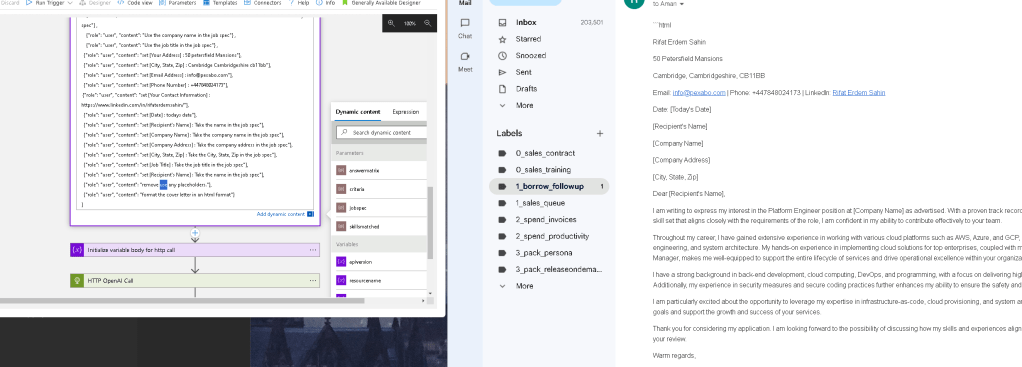Insert the jobspec parameter icon
The width and height of the screenshot is (1022, 367).
tap(341, 207)
